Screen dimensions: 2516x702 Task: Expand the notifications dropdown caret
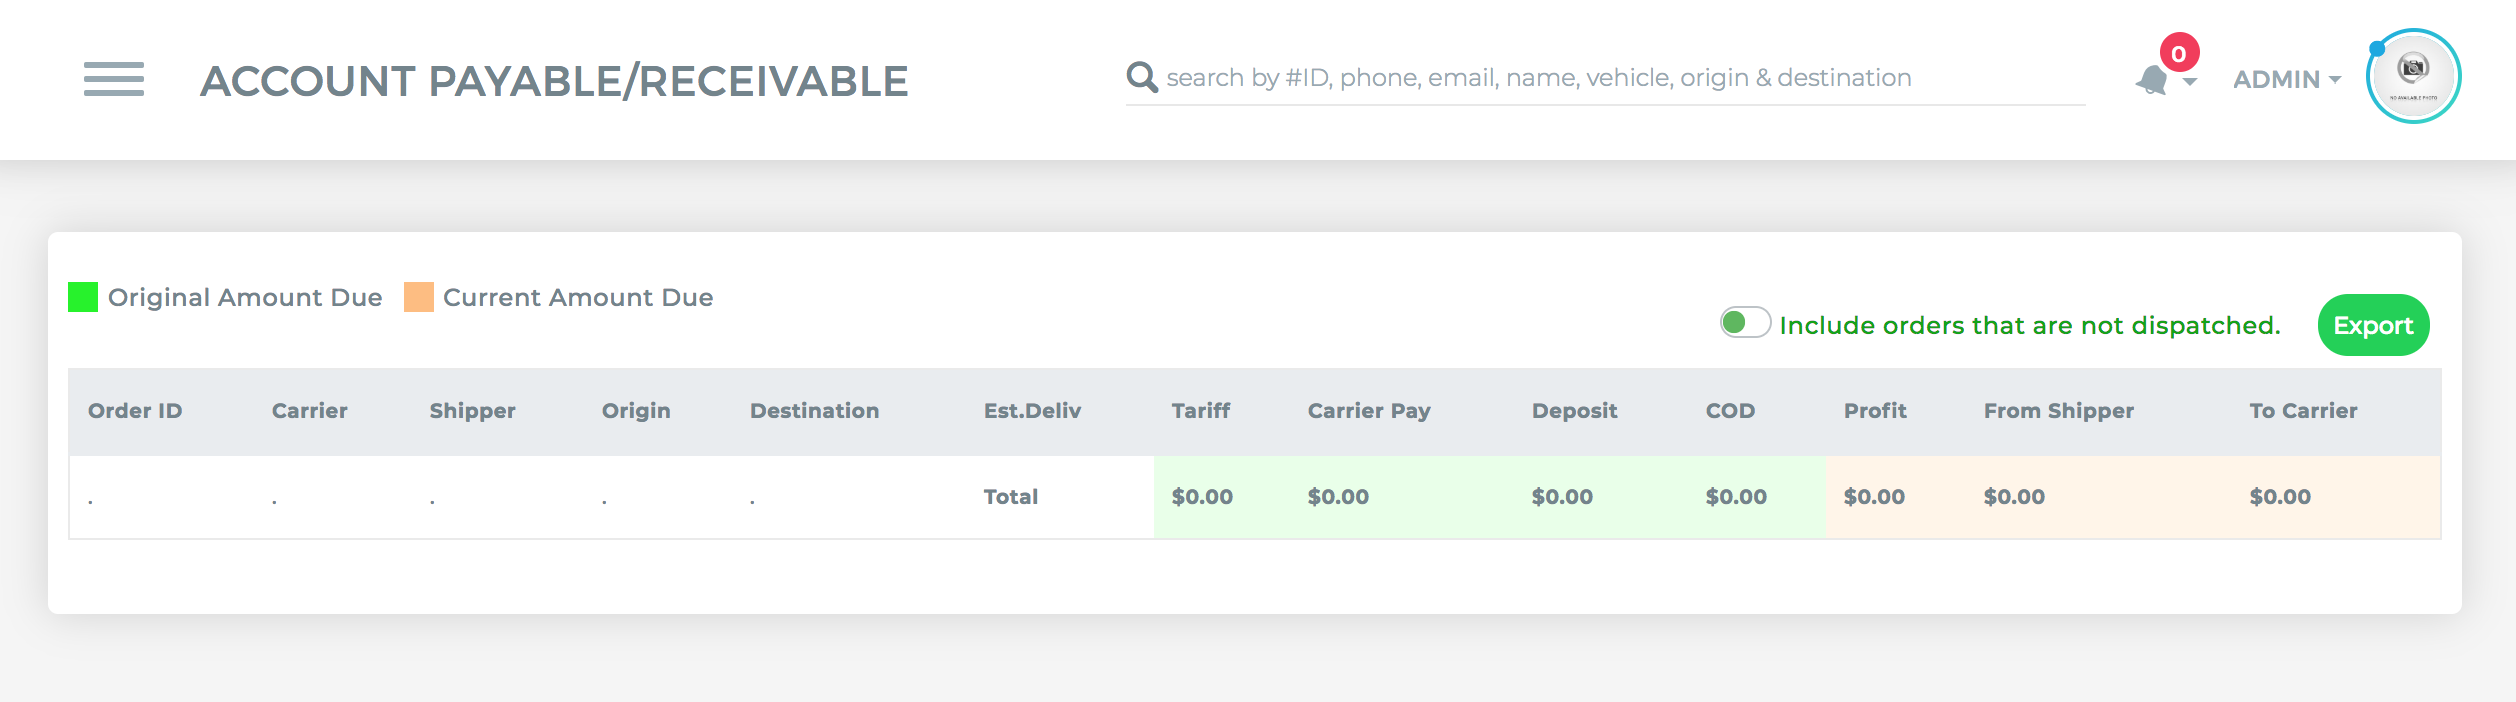[x=2190, y=82]
